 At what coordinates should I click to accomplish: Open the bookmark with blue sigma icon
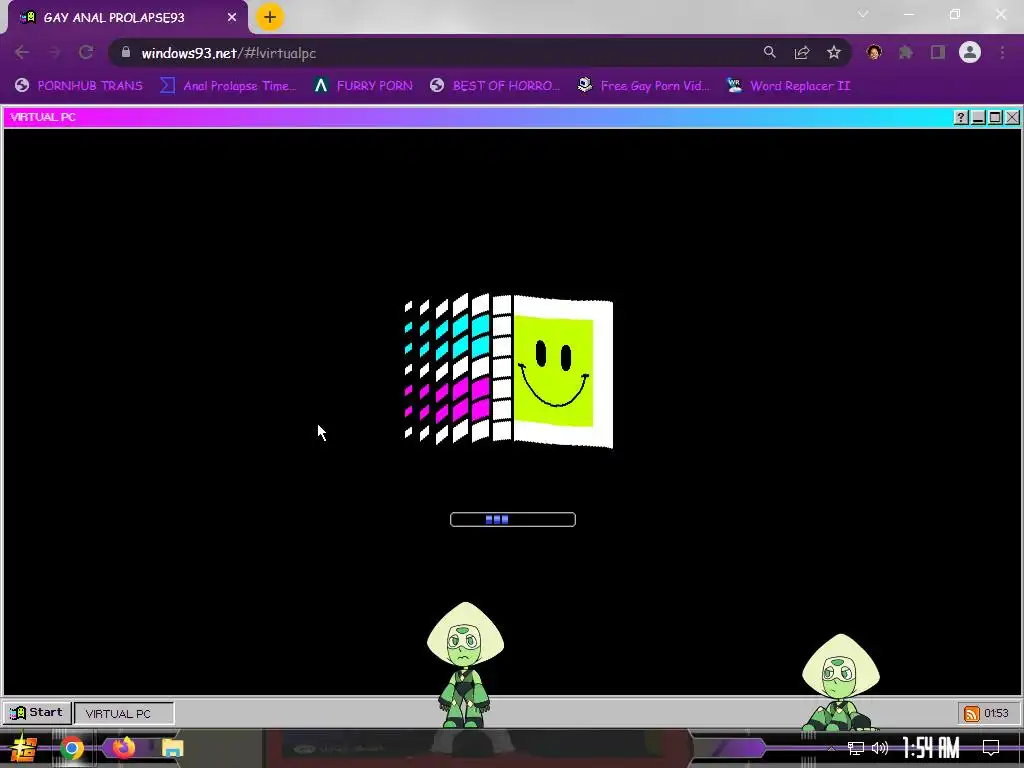point(228,86)
